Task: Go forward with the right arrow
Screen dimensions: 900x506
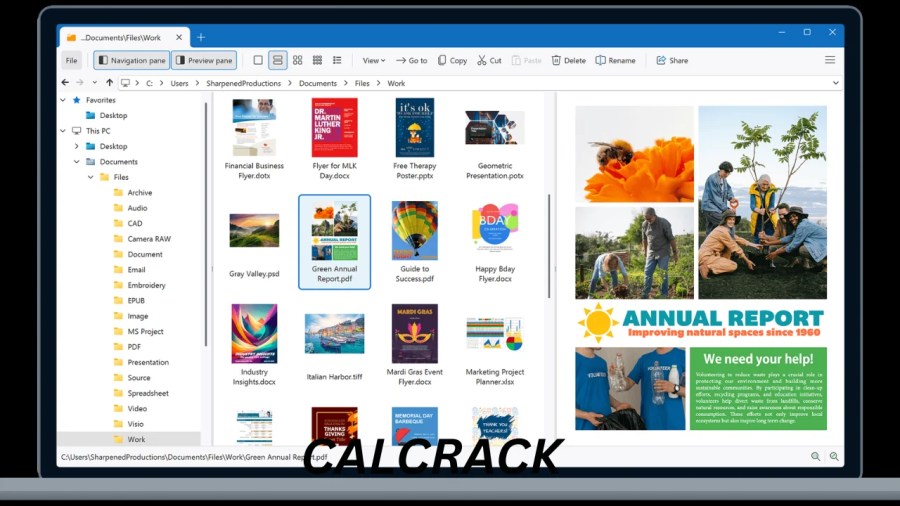Action: pyautogui.click(x=80, y=83)
